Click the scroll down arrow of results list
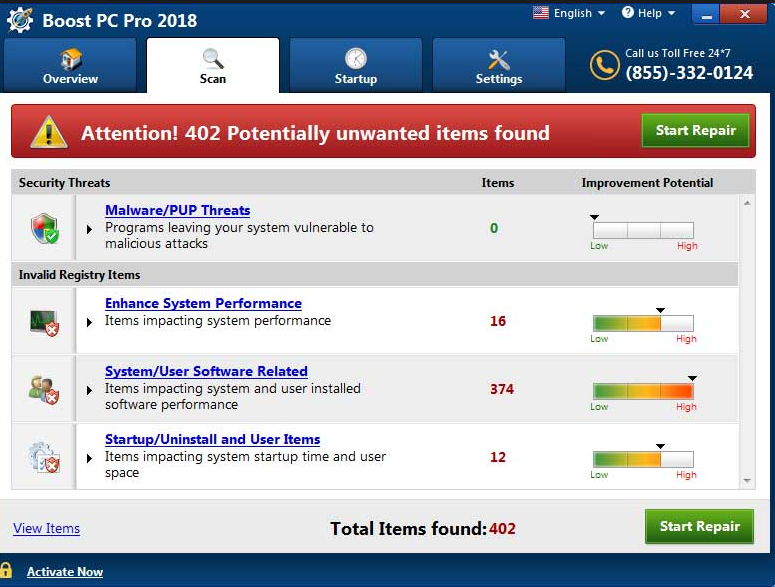Screen dimensions: 775x587 746,482
